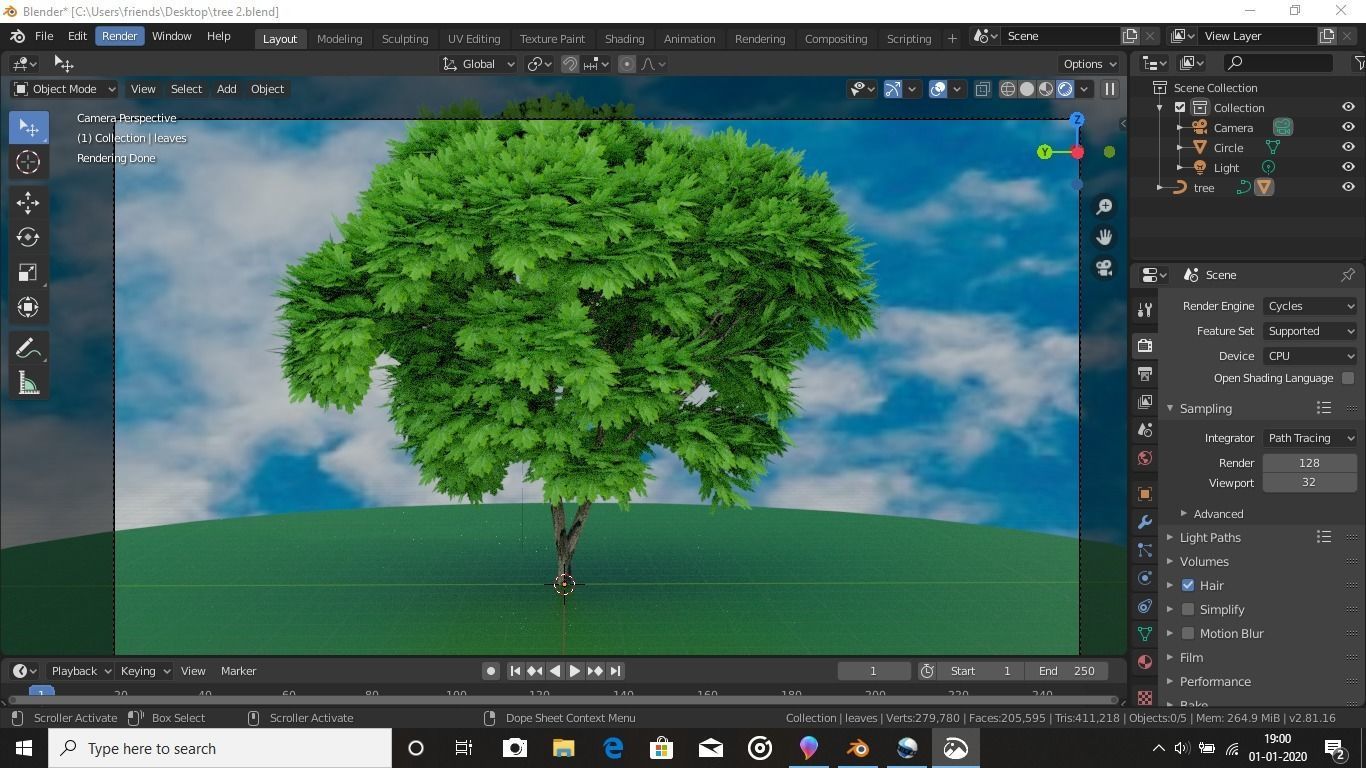
Task: Click the Options button
Action: coord(1090,64)
